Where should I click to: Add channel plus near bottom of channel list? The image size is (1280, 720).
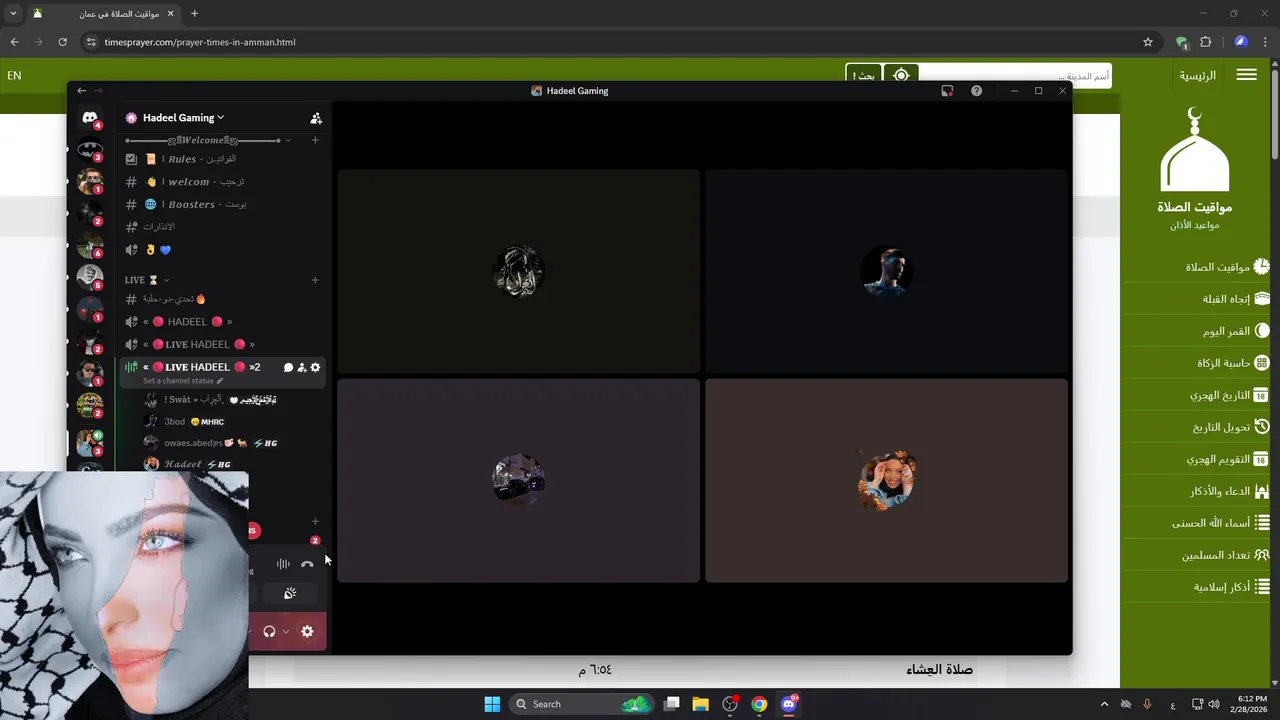point(315,521)
